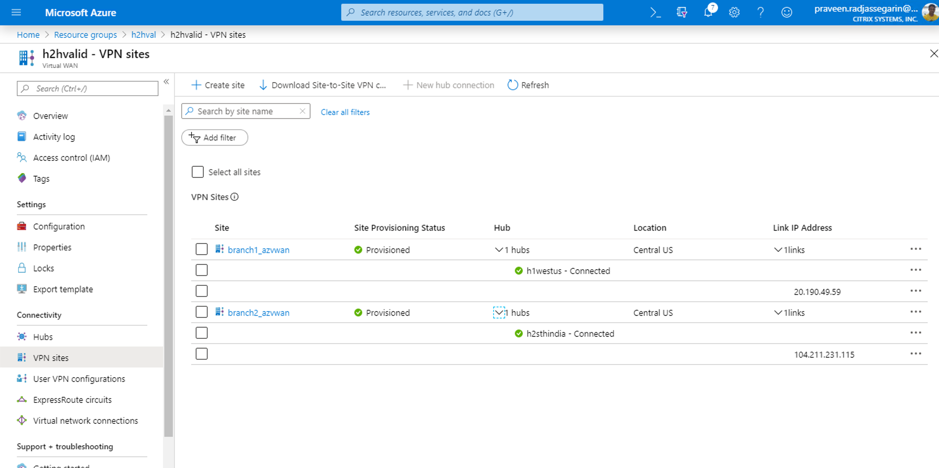
Task: Refresh the VPN sites list
Action: coord(528,85)
